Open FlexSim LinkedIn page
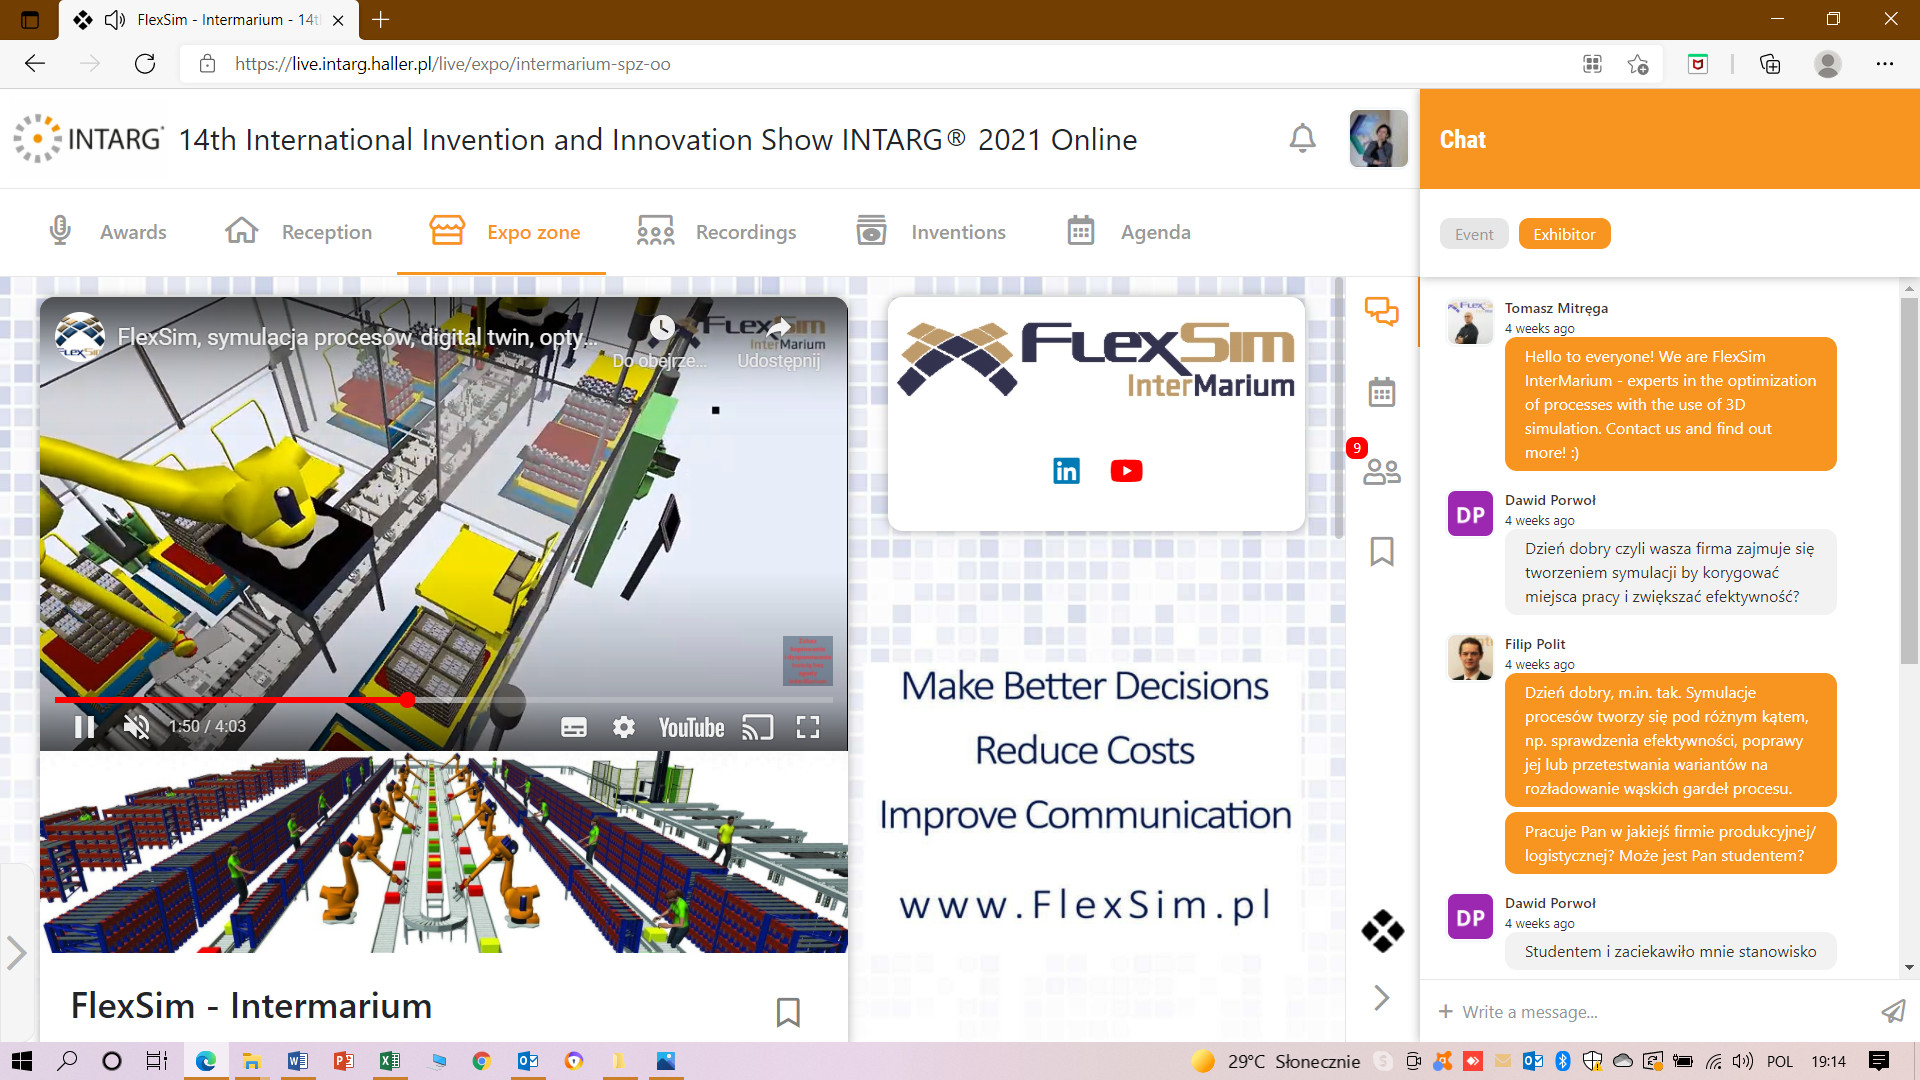 coord(1067,471)
